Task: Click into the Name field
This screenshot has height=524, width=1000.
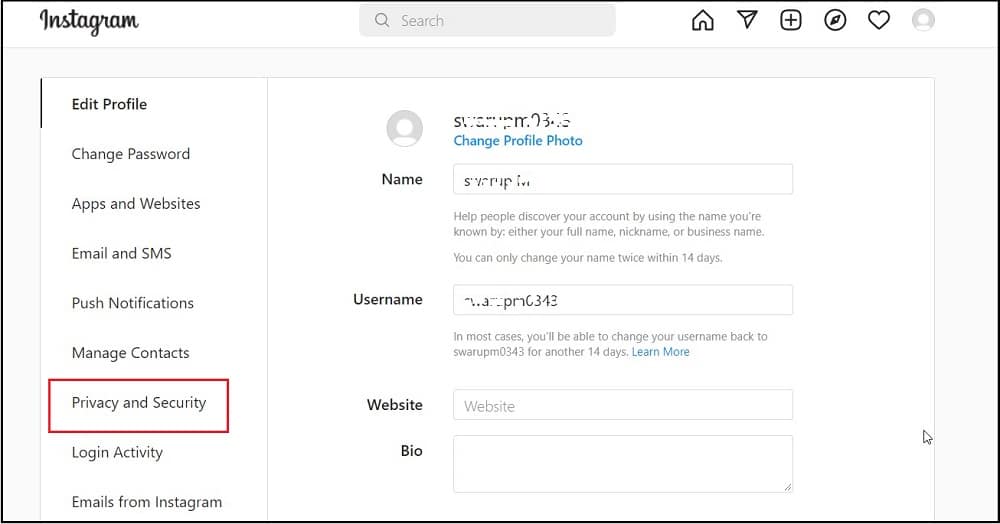Action: click(623, 179)
